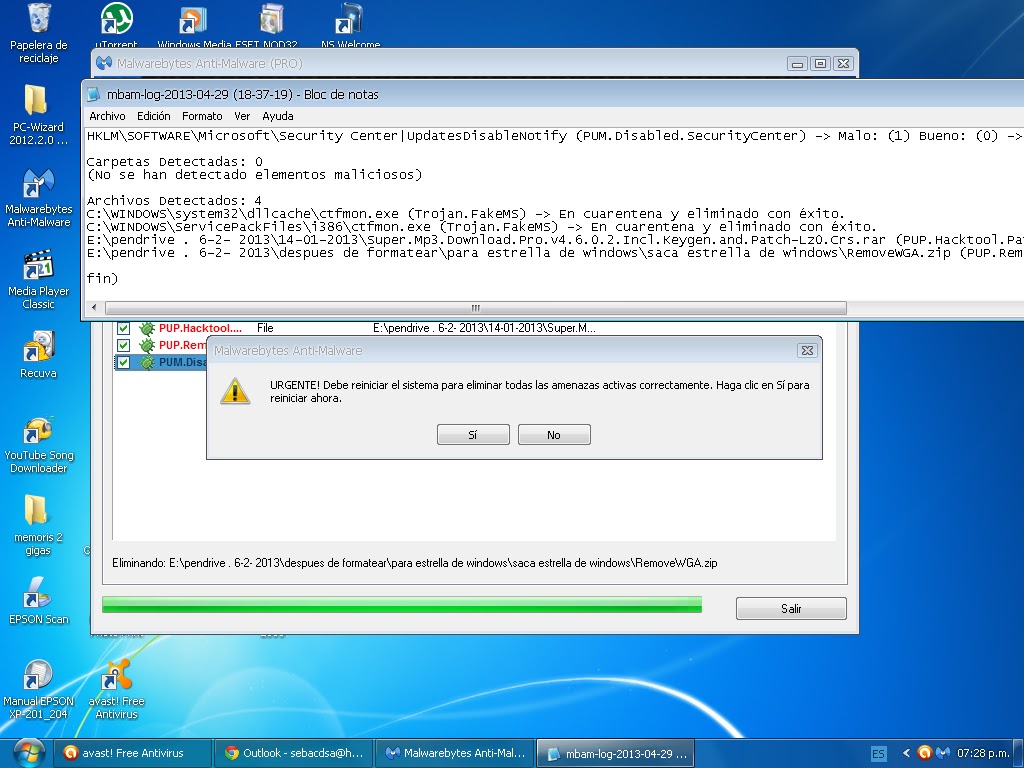The image size is (1024, 768).
Task: Switch to mbam-log Notepad taskbar item
Action: click(x=615, y=753)
